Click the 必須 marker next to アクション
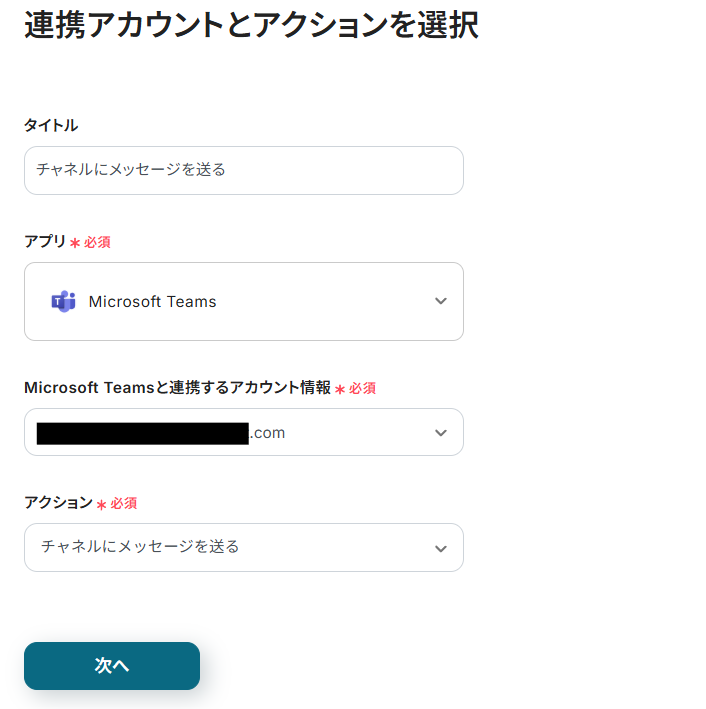The width and height of the screenshot is (706, 709). tap(124, 504)
